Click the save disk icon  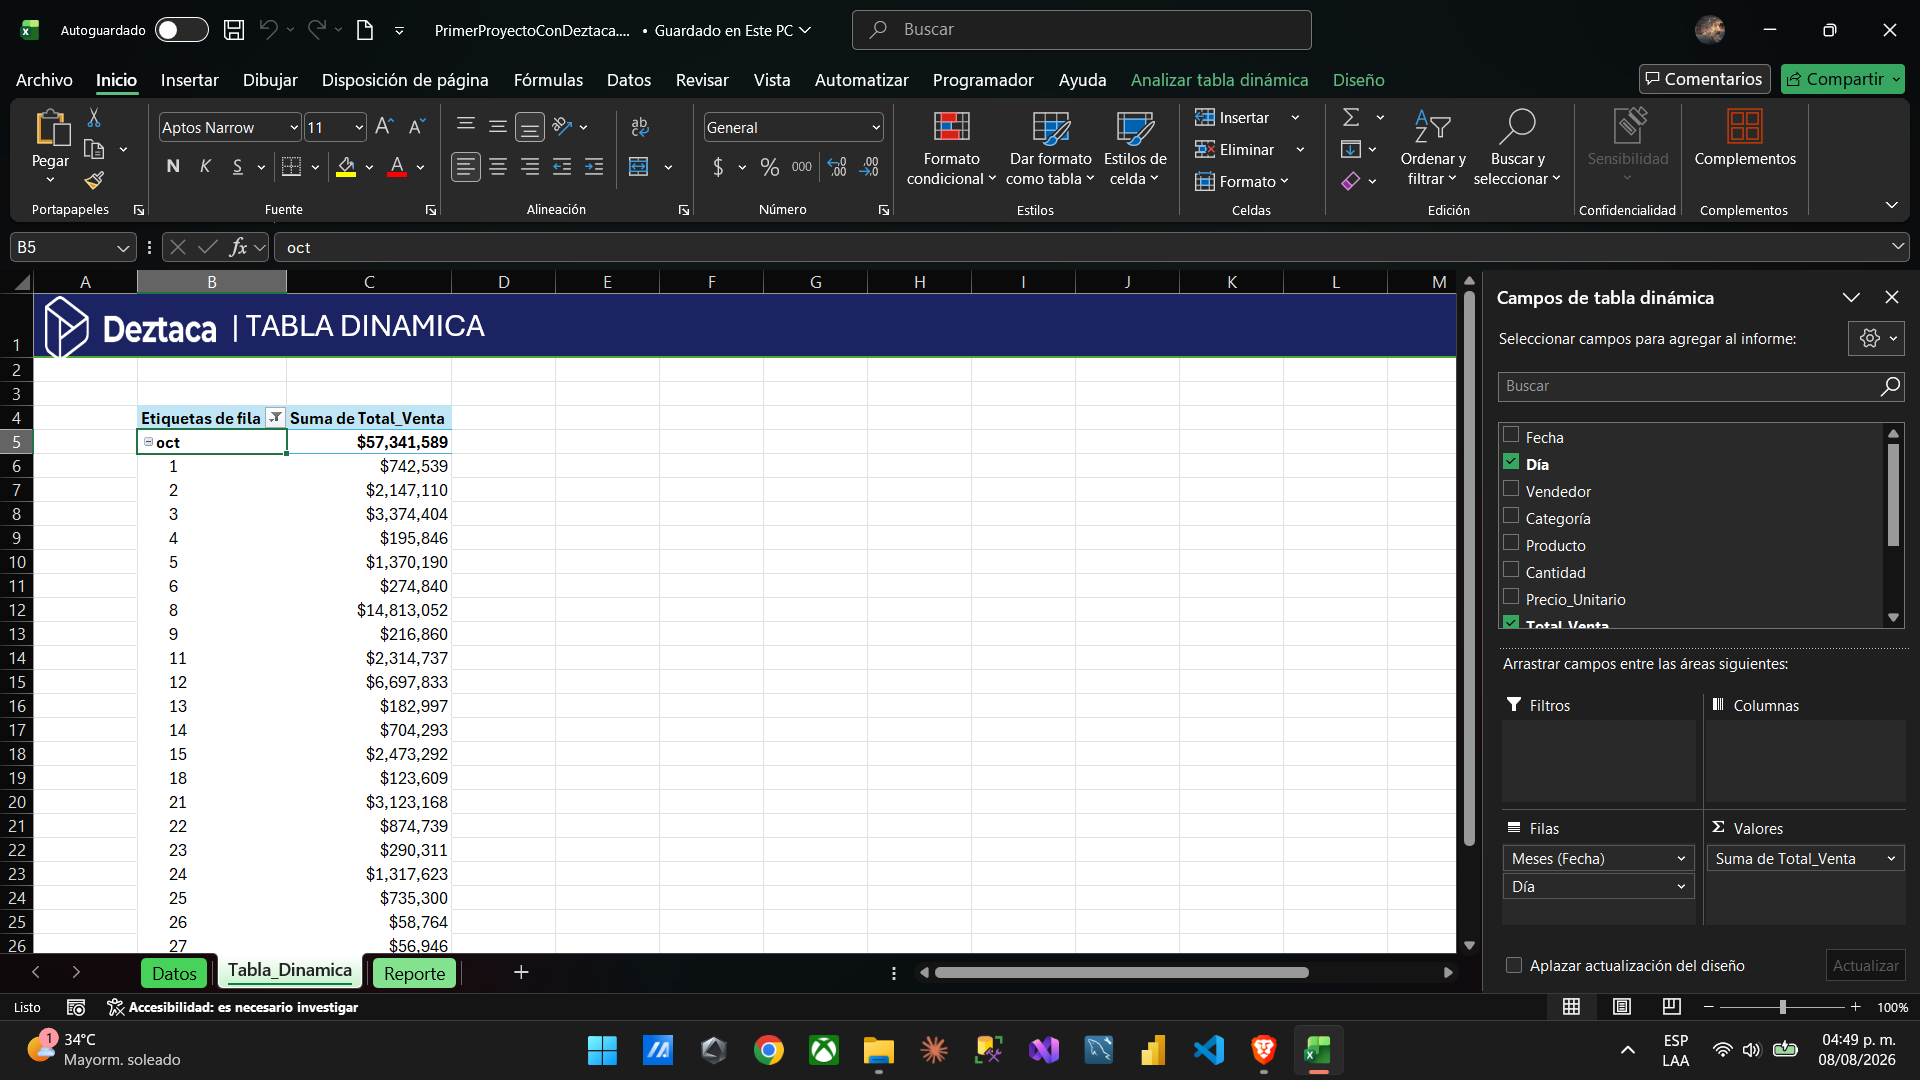pyautogui.click(x=234, y=30)
